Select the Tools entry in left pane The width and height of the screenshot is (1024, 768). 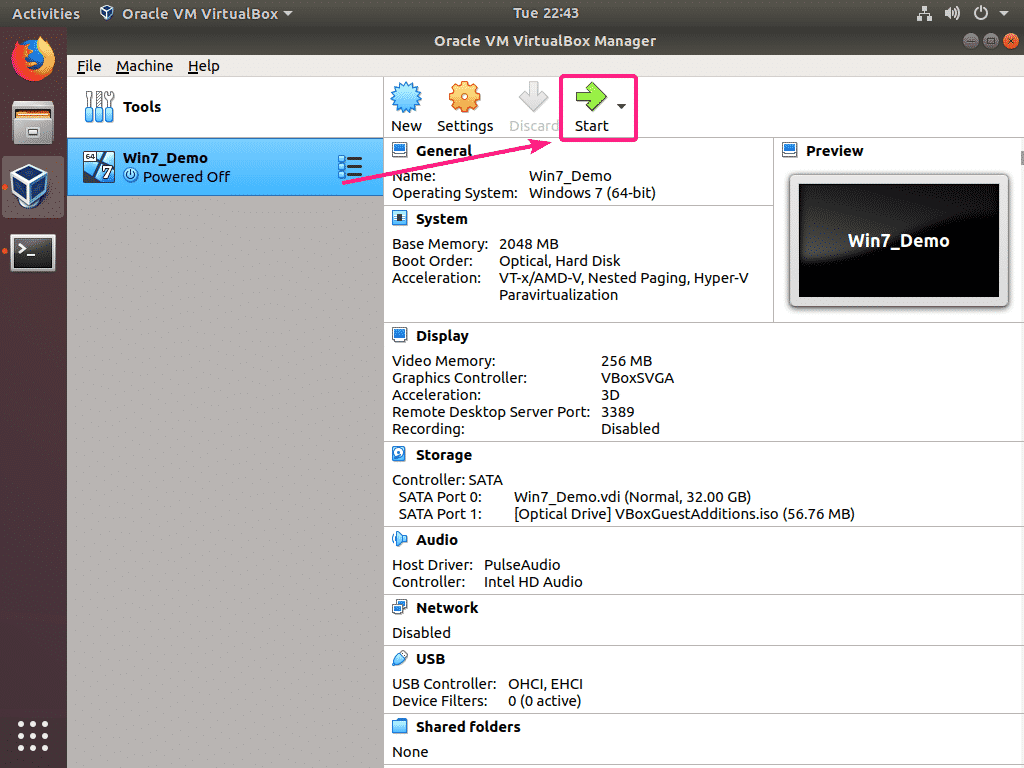coord(225,106)
